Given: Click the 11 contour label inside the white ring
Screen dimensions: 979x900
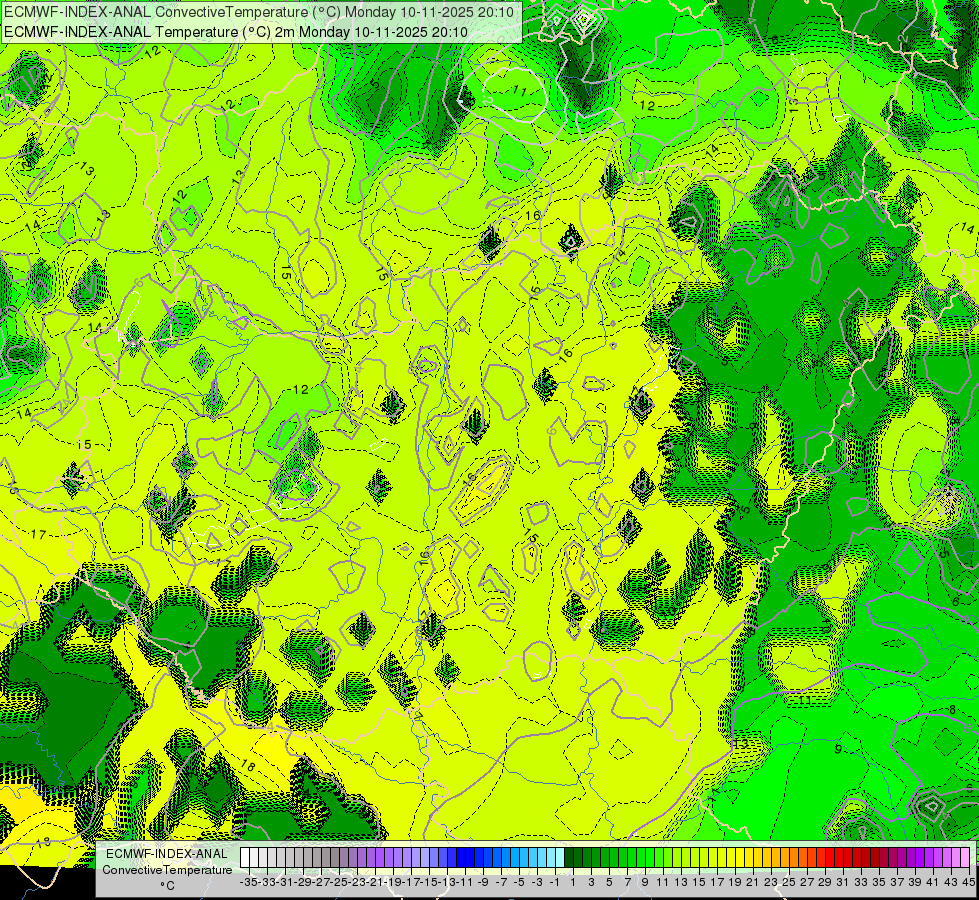Looking at the screenshot, I should point(519,91).
